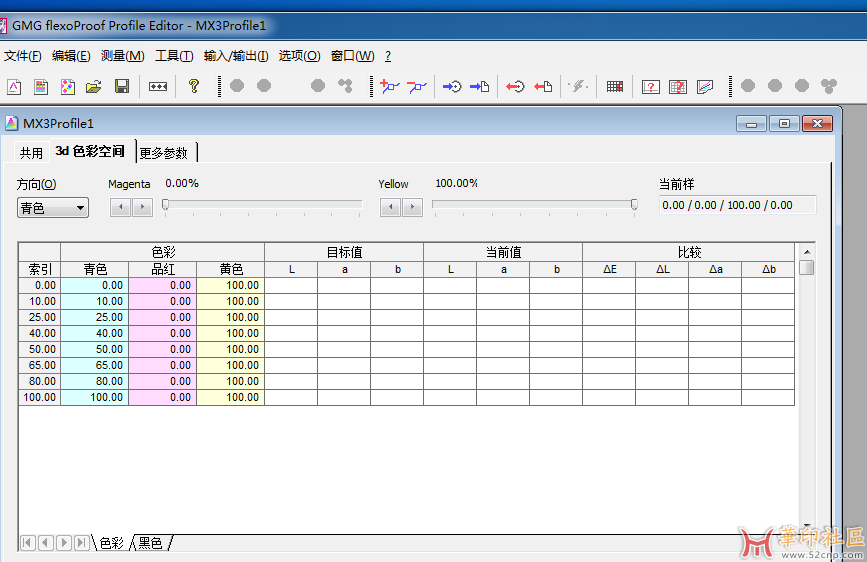Maximize the MX3Profile1 child window
Image resolution: width=867 pixels, height=562 pixels.
pos(784,123)
